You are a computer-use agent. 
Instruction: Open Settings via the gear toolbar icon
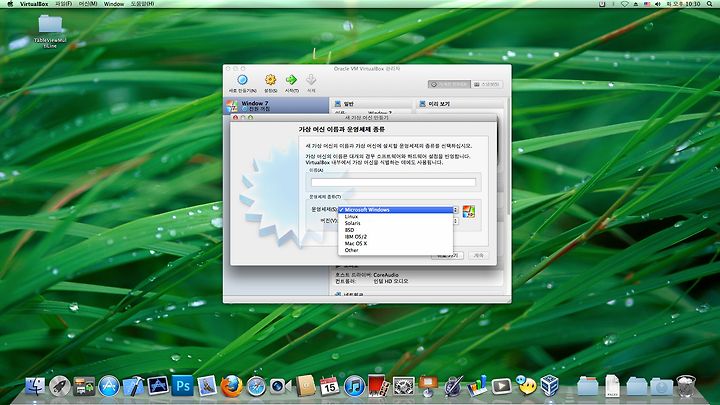(270, 80)
